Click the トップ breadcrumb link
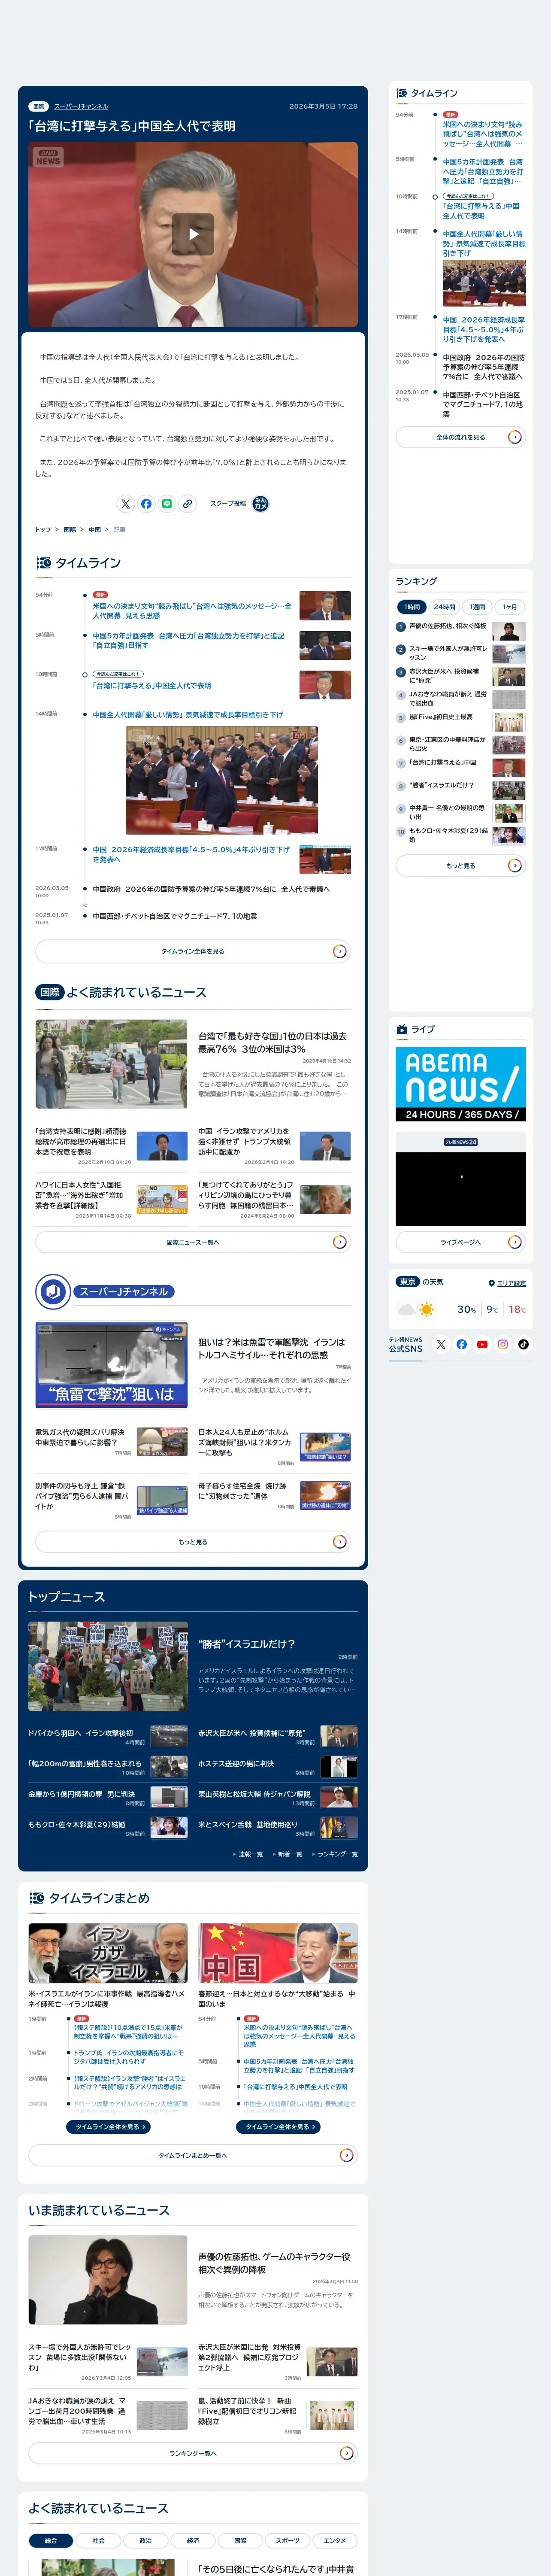 (43, 530)
